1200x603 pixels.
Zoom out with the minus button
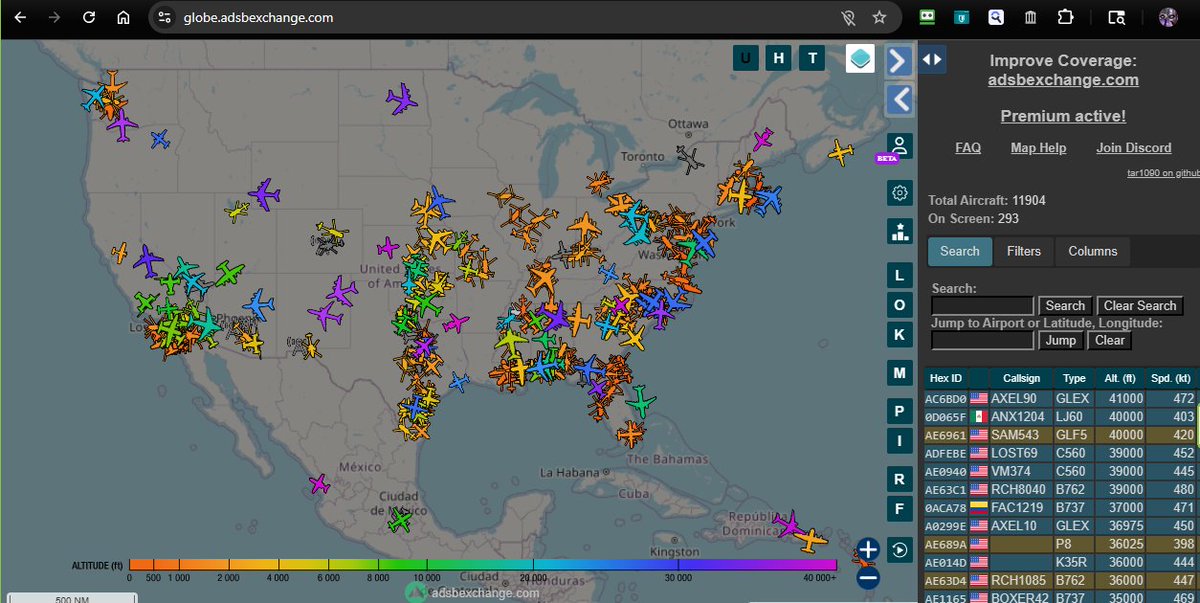pyautogui.click(x=867, y=577)
